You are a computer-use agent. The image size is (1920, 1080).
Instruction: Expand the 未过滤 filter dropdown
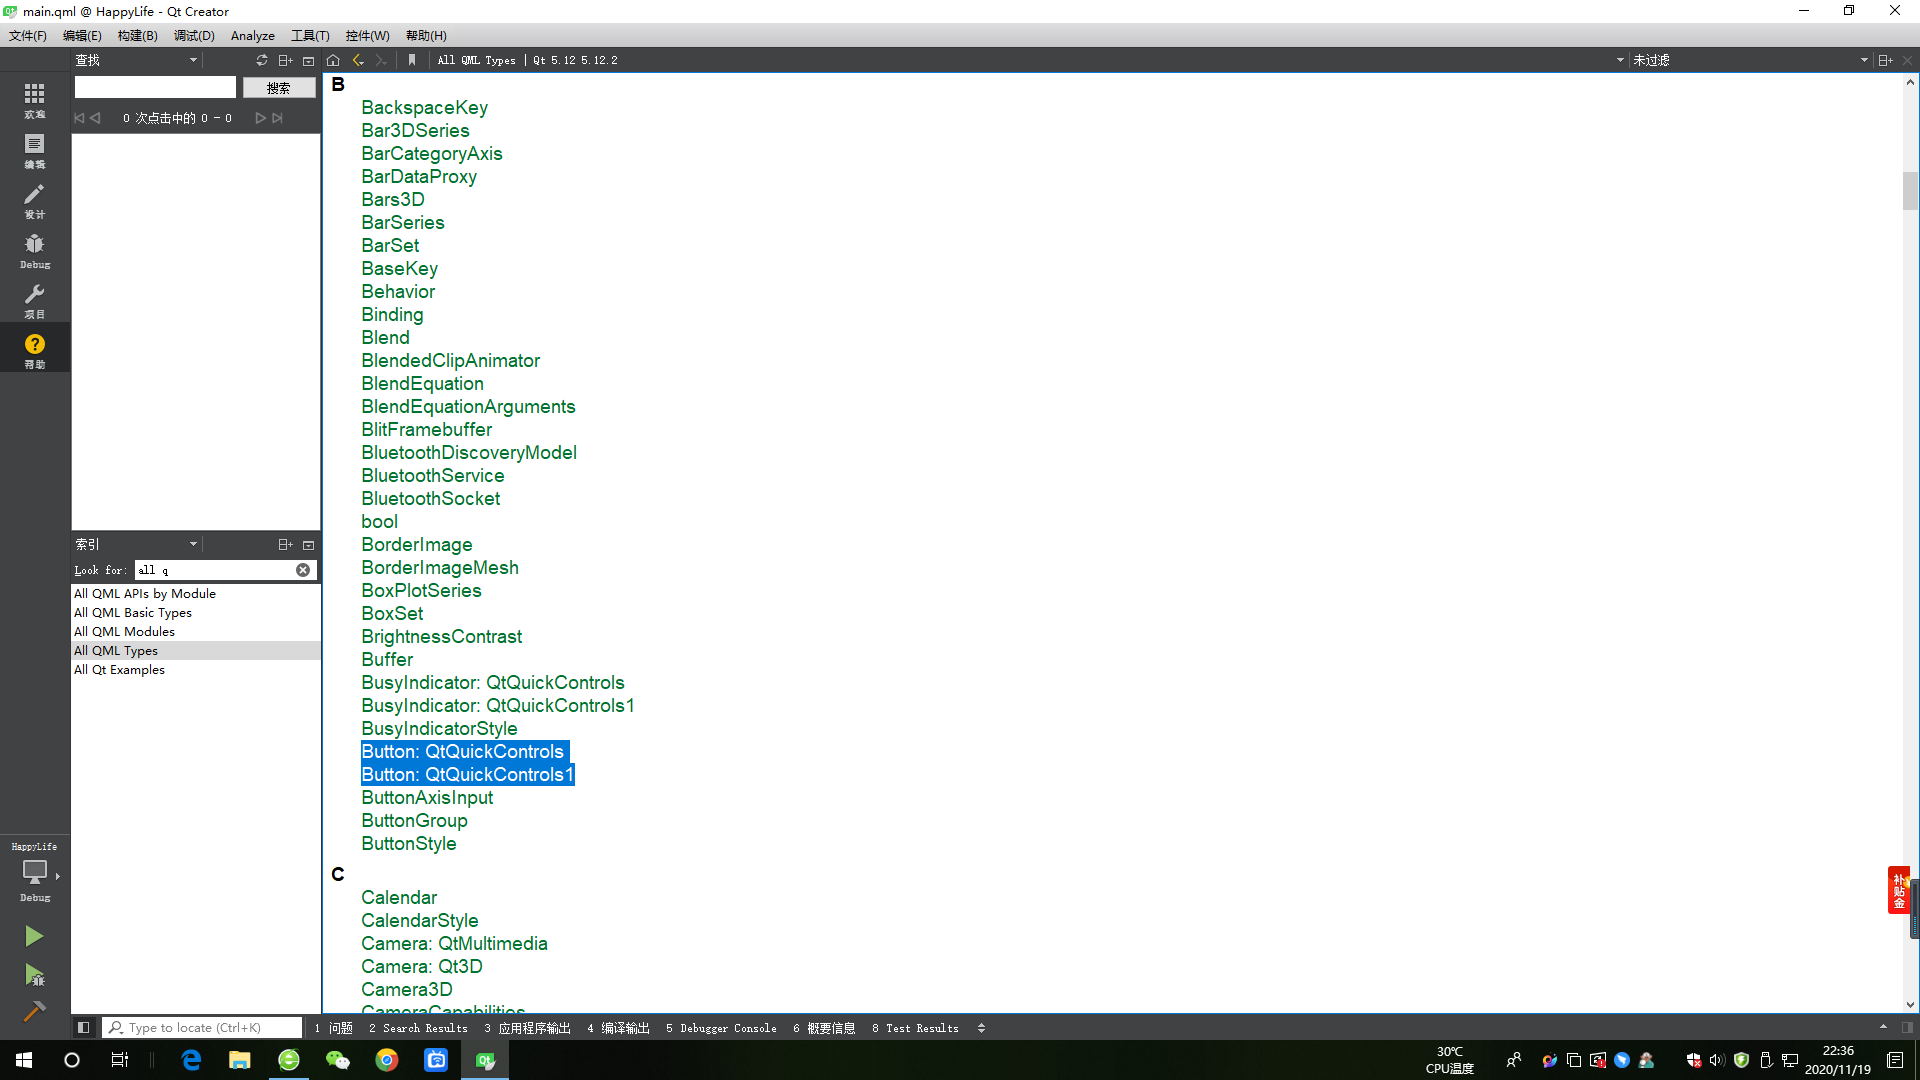tap(1864, 60)
